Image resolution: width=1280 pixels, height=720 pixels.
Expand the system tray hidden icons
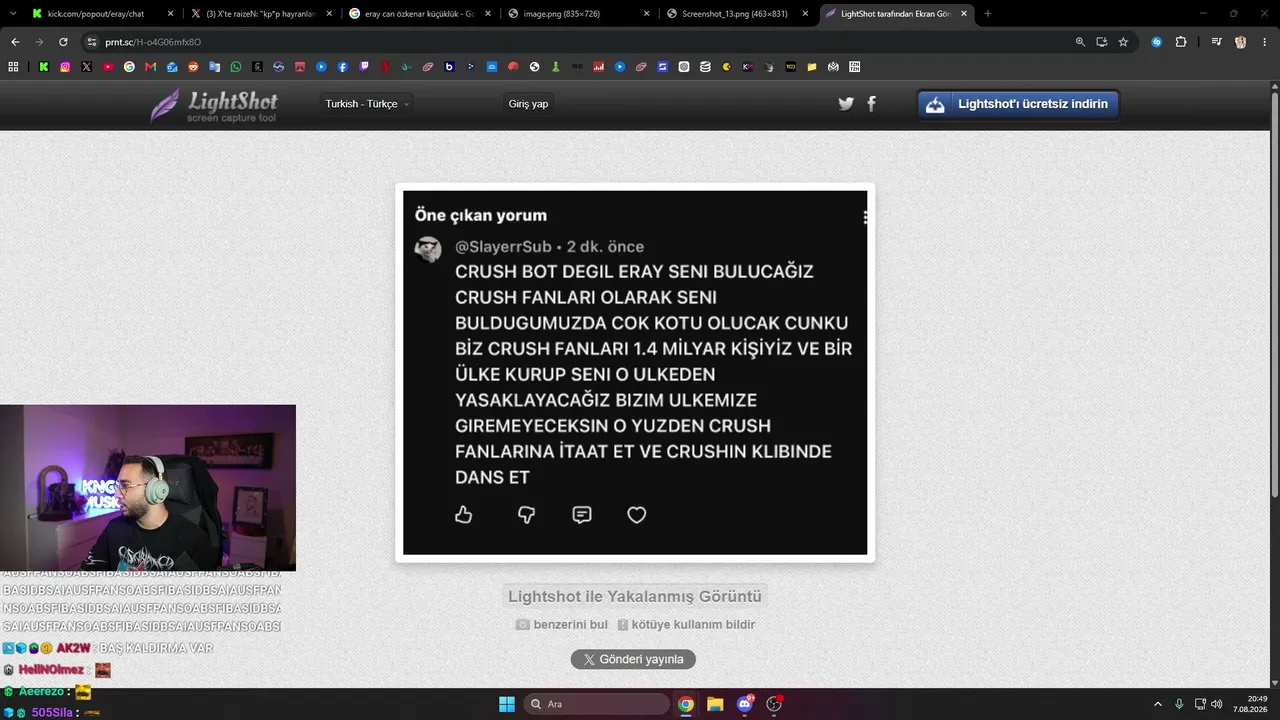tap(1158, 704)
